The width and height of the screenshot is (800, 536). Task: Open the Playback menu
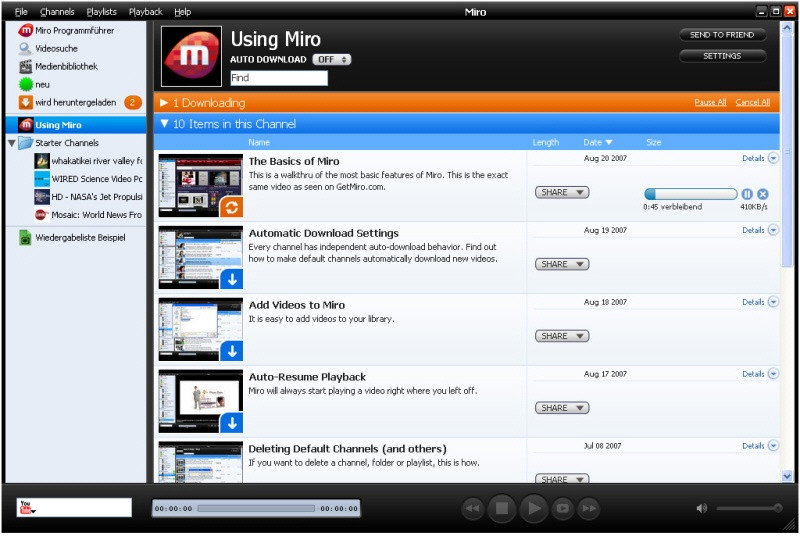[145, 12]
